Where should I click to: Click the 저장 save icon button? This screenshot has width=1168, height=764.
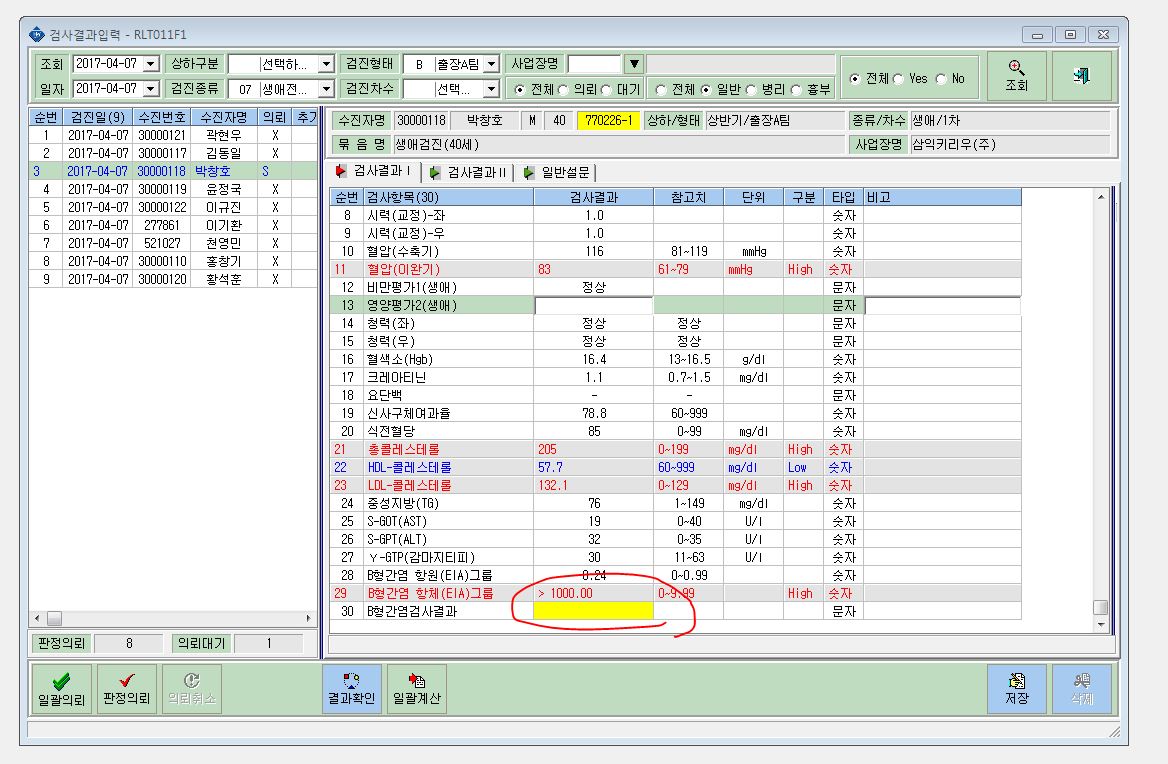point(1017,689)
